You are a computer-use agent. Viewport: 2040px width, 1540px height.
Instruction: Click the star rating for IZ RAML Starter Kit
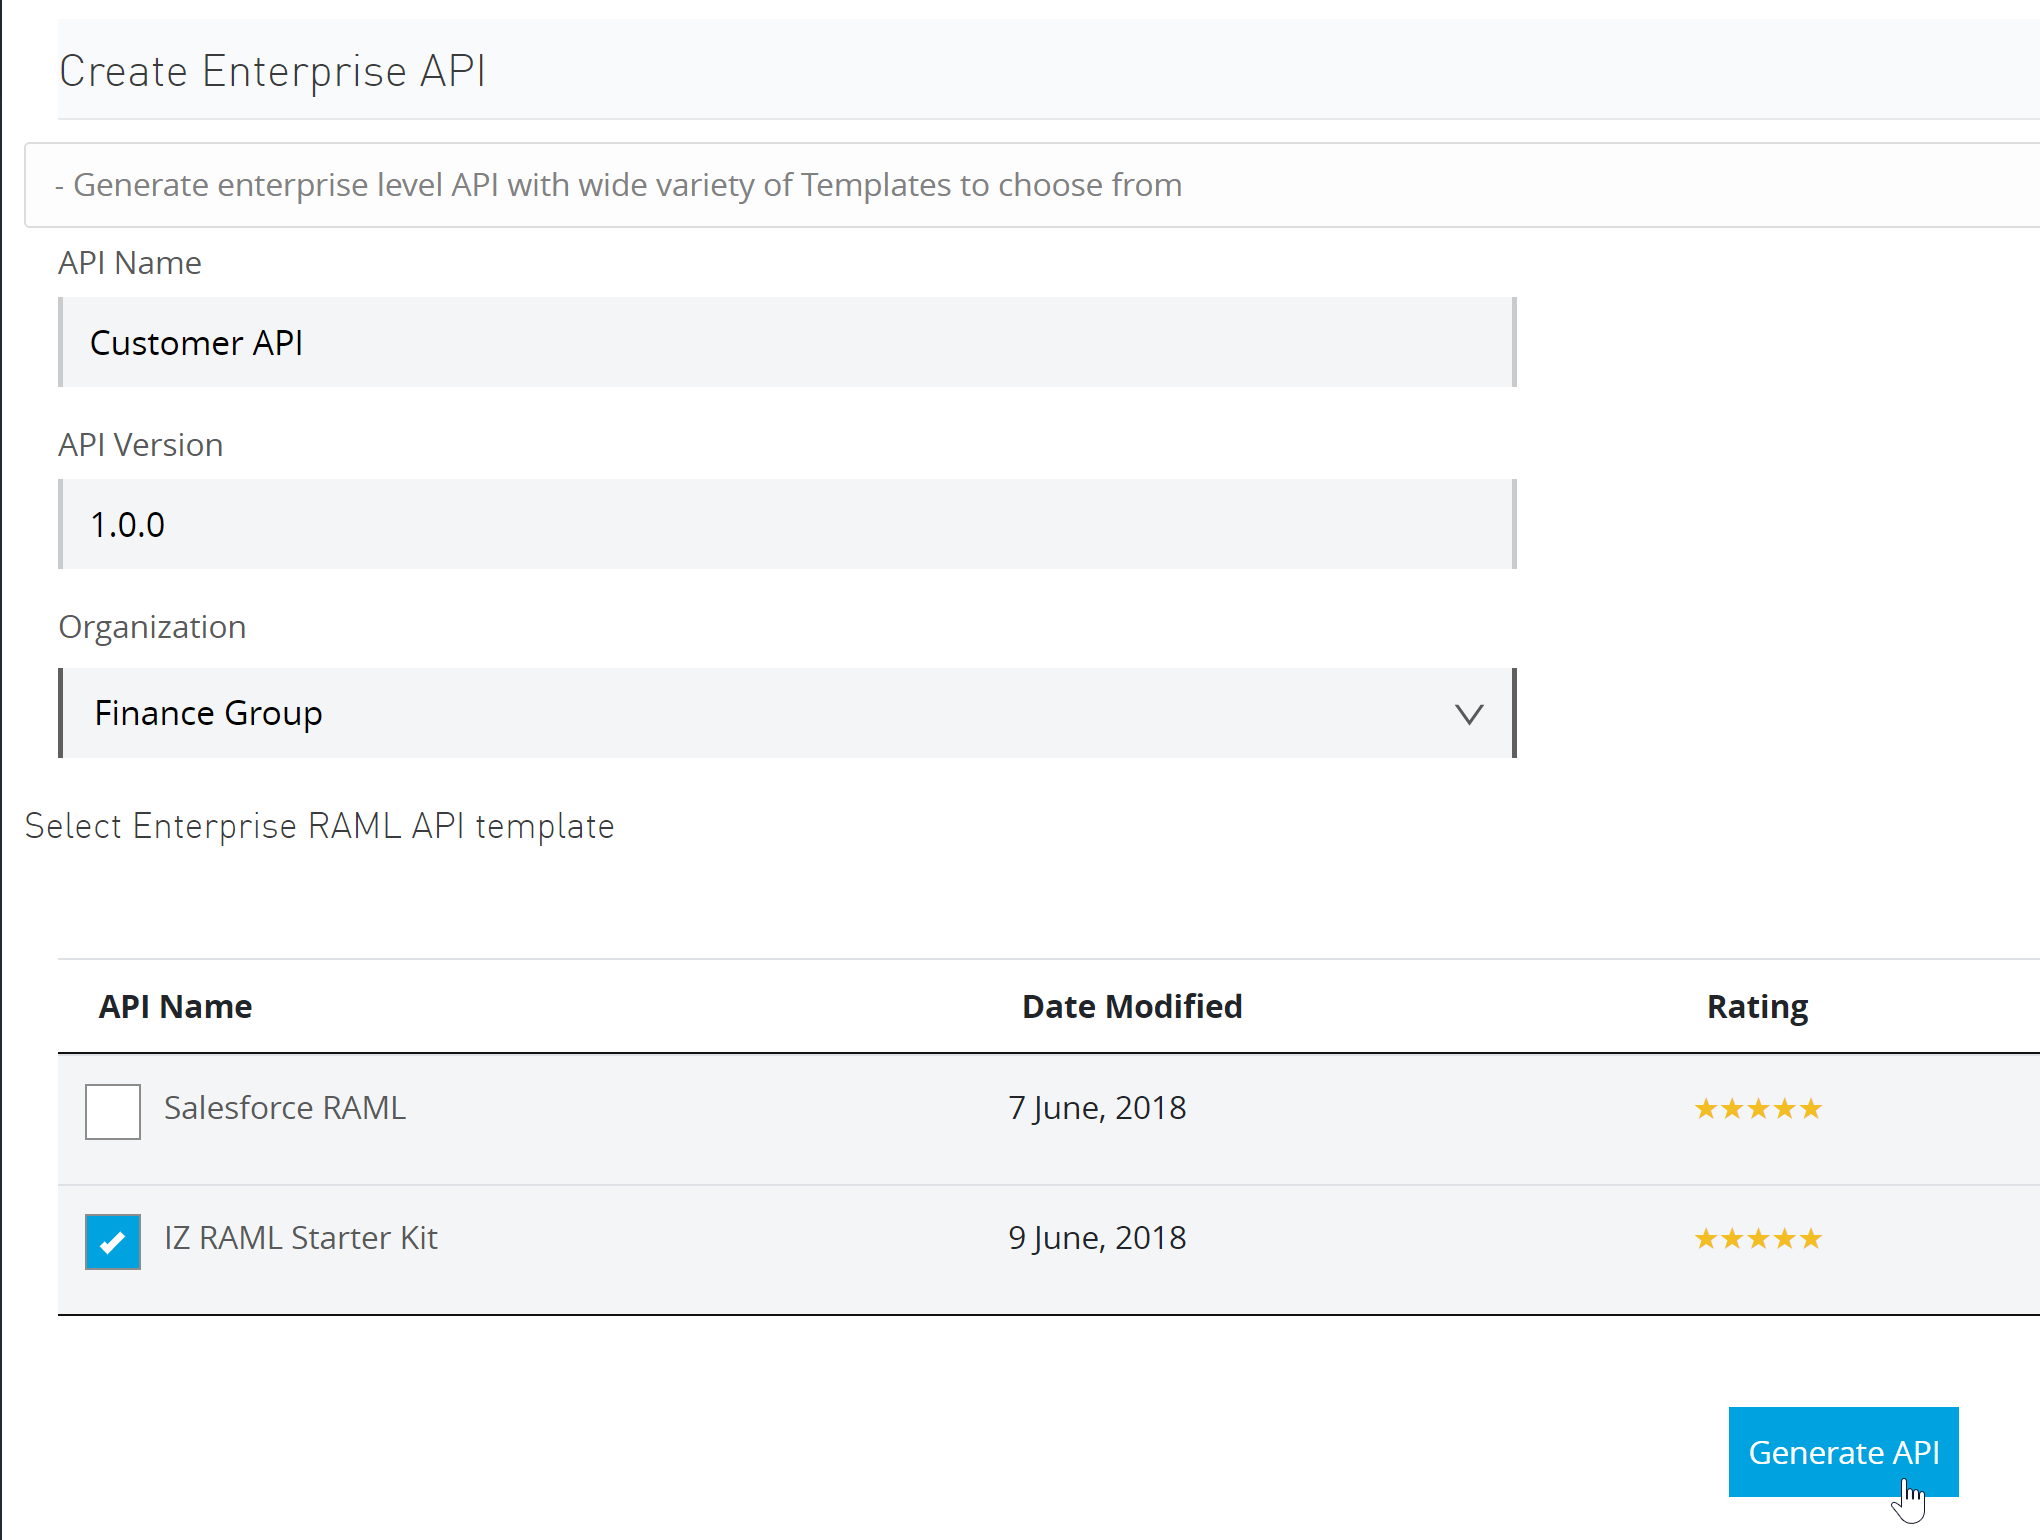1758,1239
